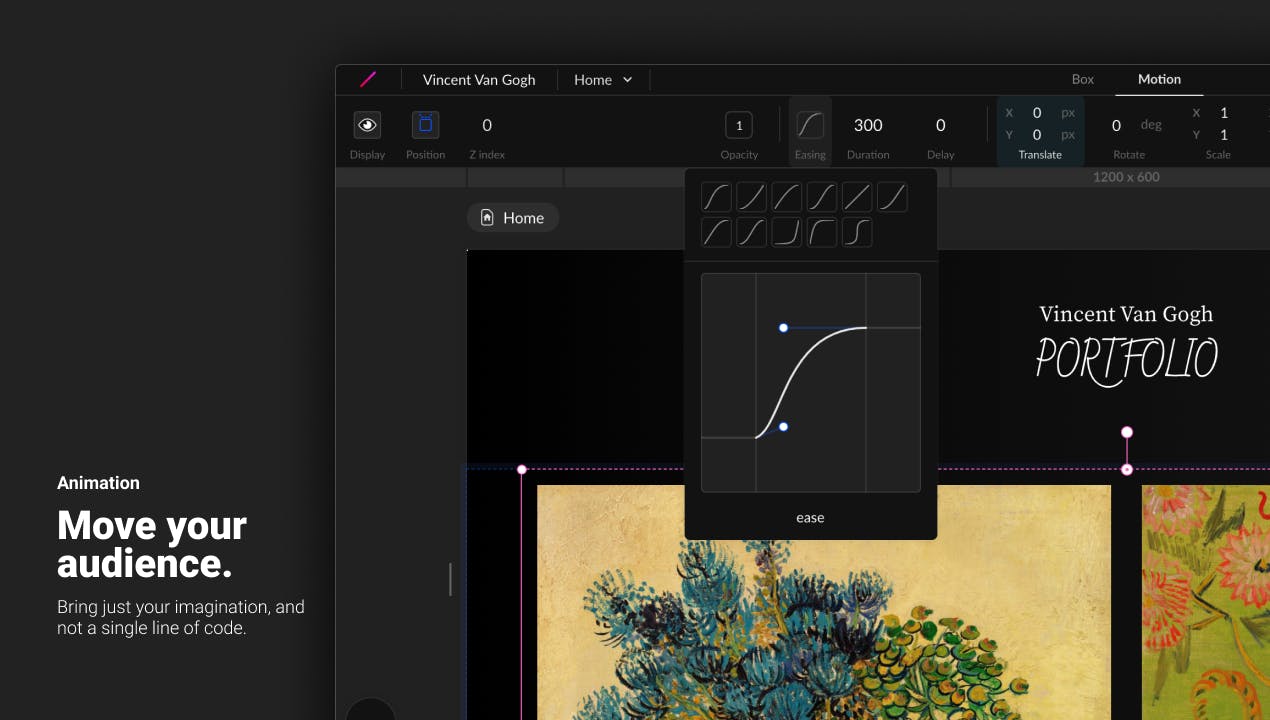Click the blue flowers painting thumbnail
Viewport: 1270px width, 720px height.
click(x=824, y=602)
